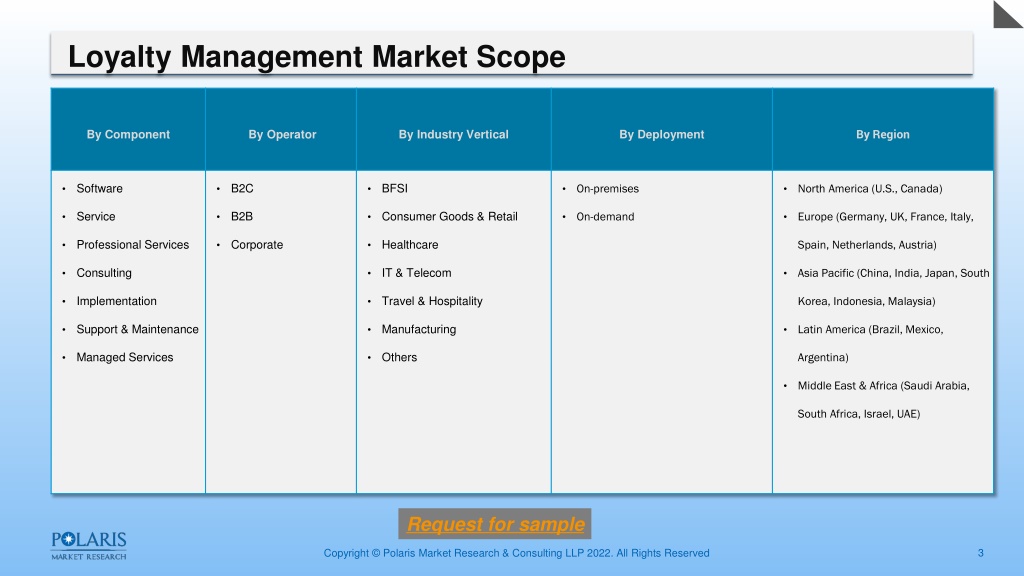Select the On-demand deployment entry
This screenshot has height=576, width=1024.
[605, 217]
